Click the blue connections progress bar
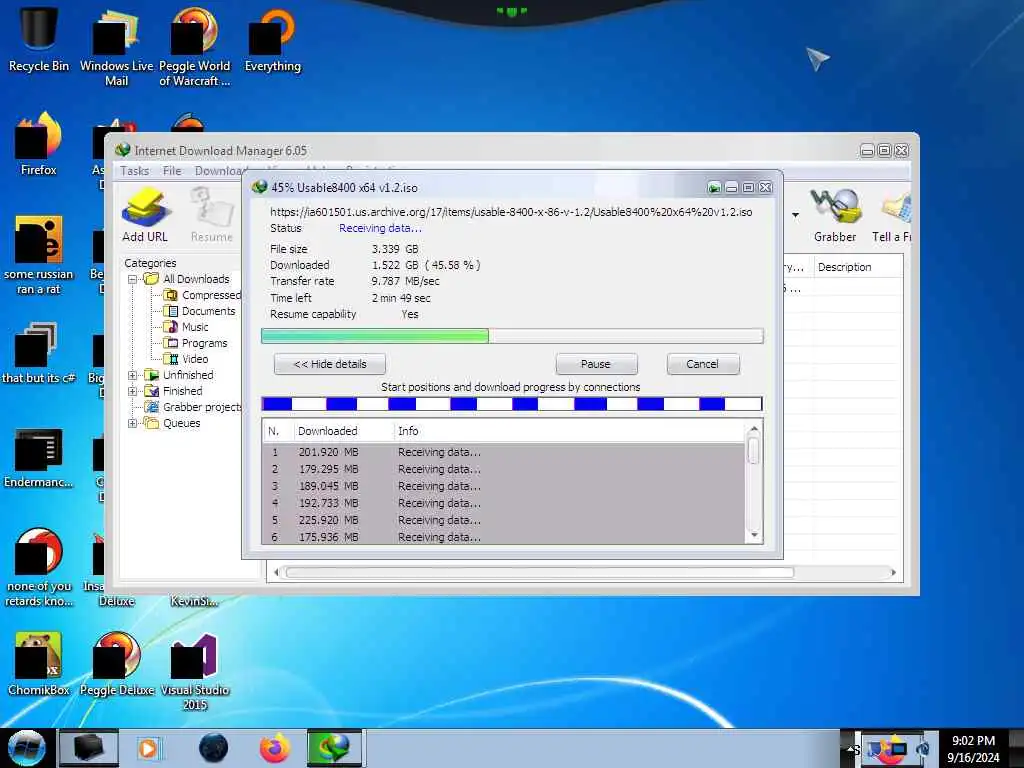Image resolution: width=1024 pixels, height=768 pixels. (x=512, y=404)
